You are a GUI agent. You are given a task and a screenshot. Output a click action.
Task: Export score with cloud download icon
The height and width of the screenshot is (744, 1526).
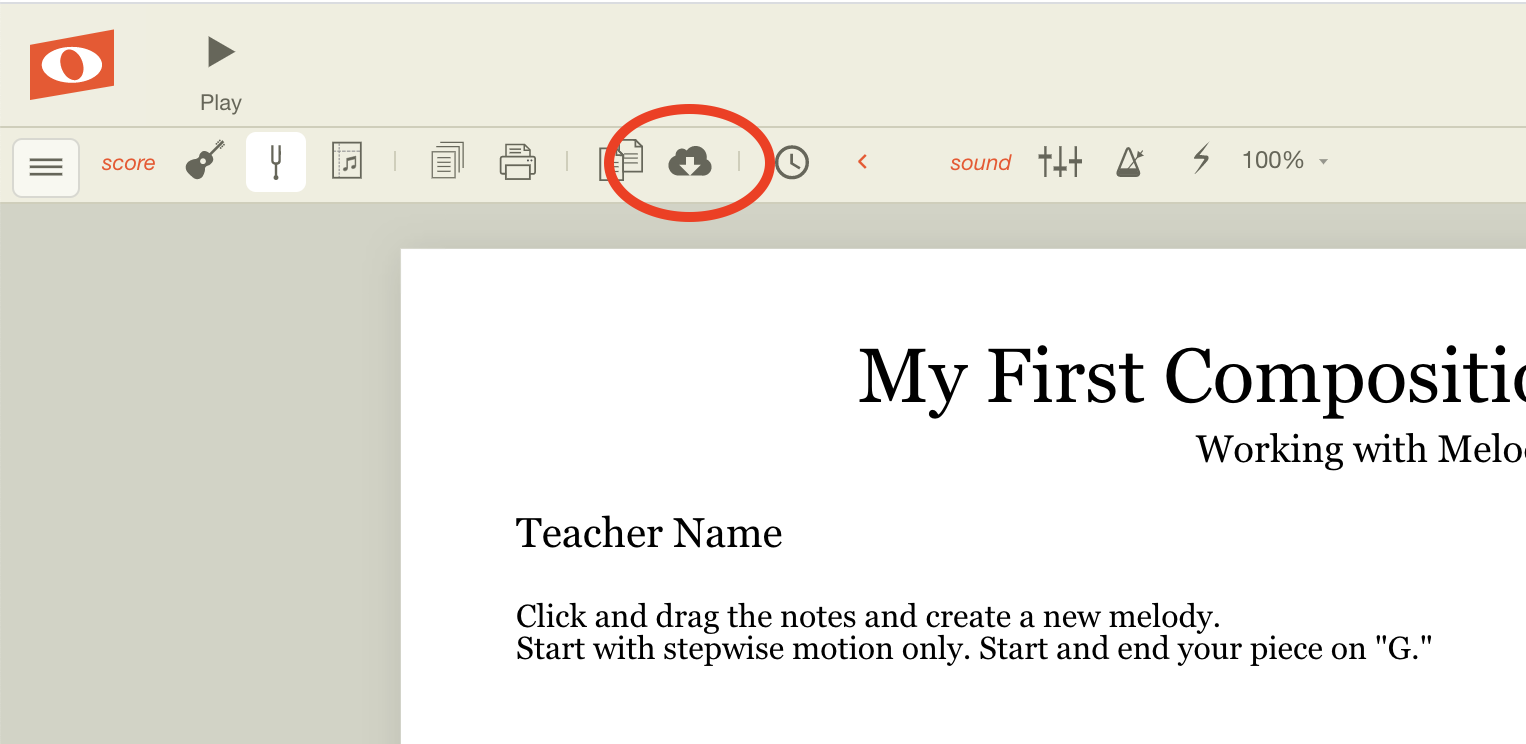tap(690, 161)
